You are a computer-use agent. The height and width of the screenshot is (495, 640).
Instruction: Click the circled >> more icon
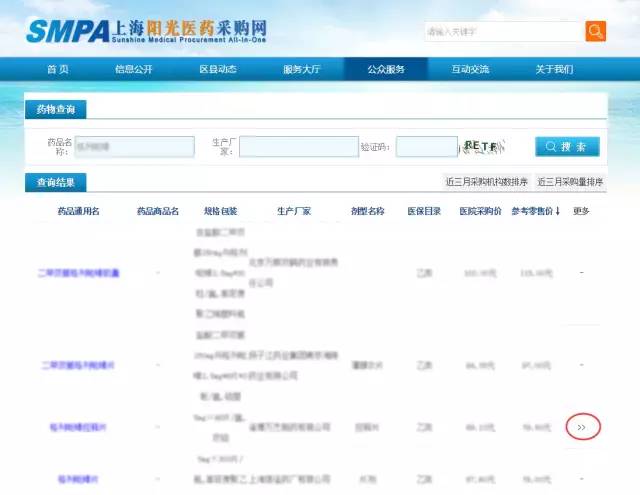[x=581, y=427]
